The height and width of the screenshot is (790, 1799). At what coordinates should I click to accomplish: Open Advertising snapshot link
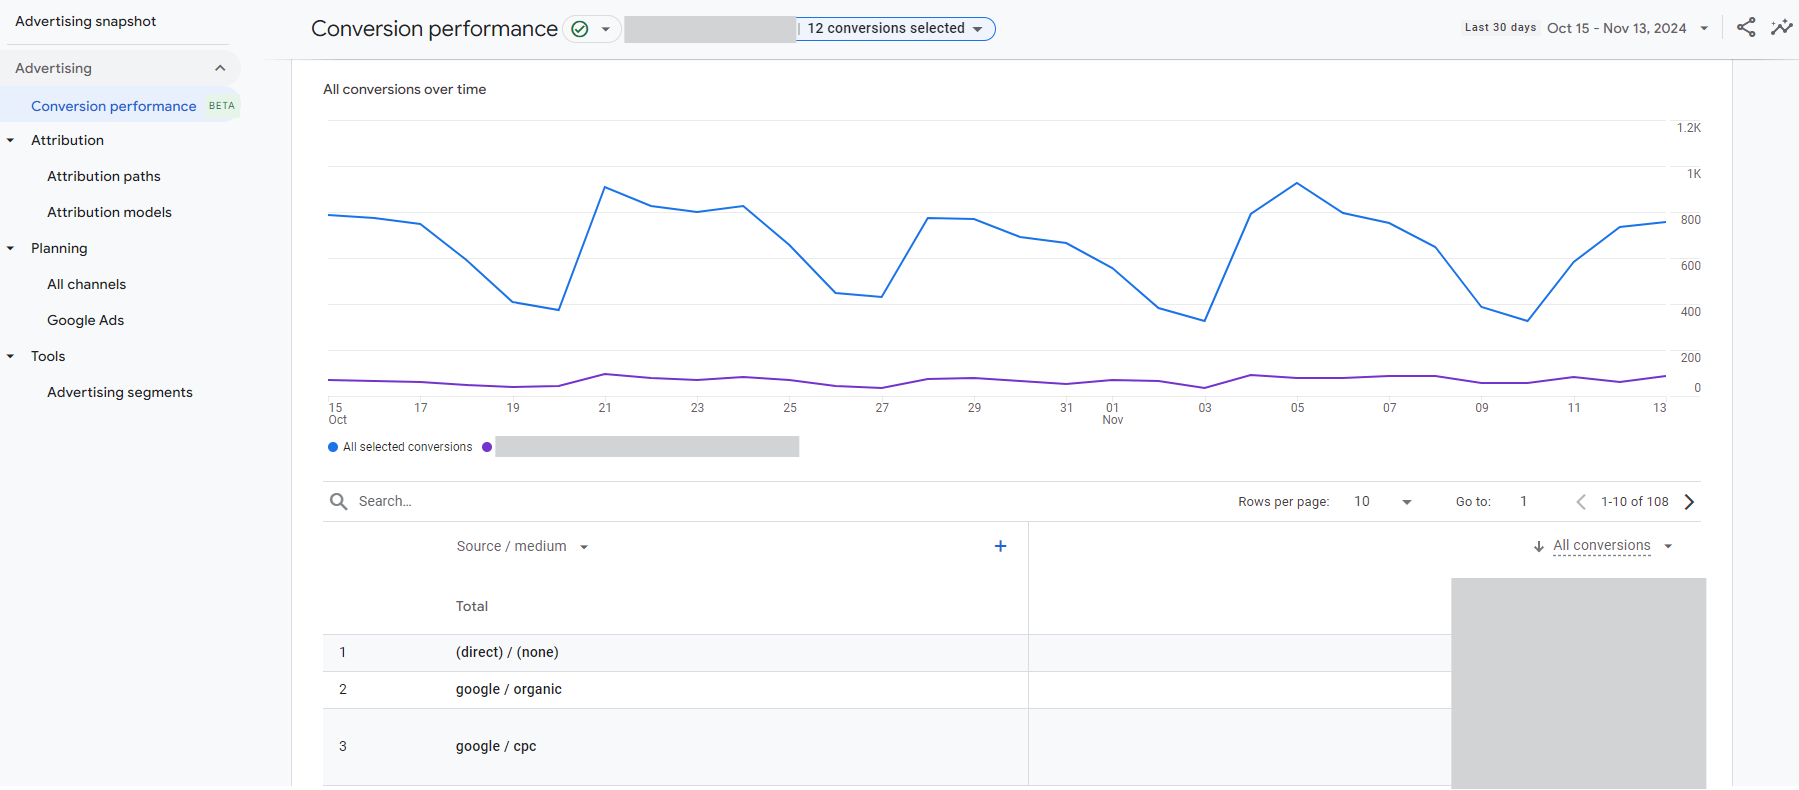coord(86,21)
